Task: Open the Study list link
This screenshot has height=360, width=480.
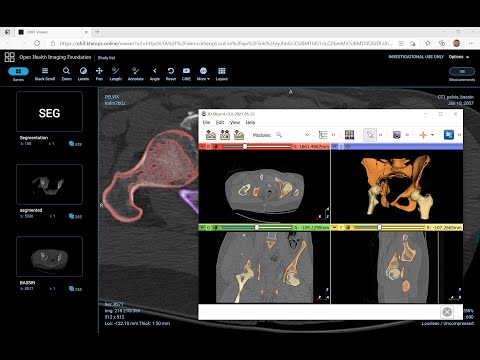Action: point(106,58)
